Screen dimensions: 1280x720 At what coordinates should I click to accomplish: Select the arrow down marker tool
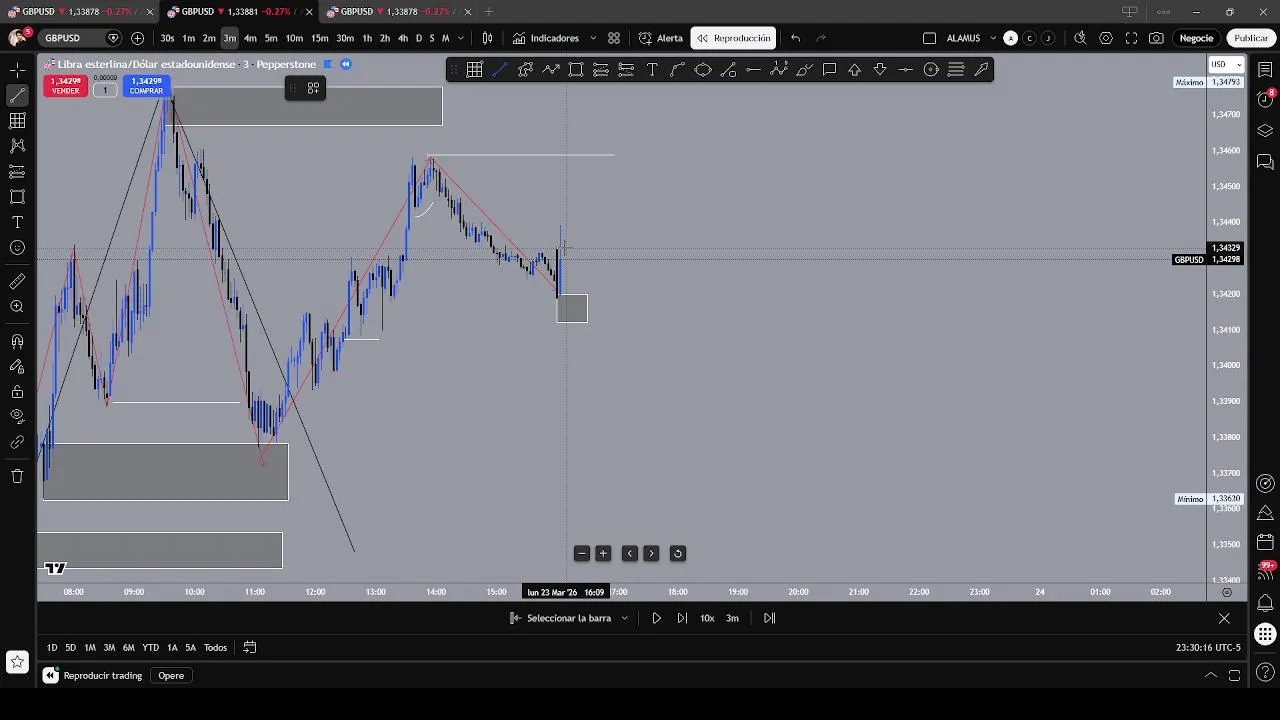tap(880, 69)
